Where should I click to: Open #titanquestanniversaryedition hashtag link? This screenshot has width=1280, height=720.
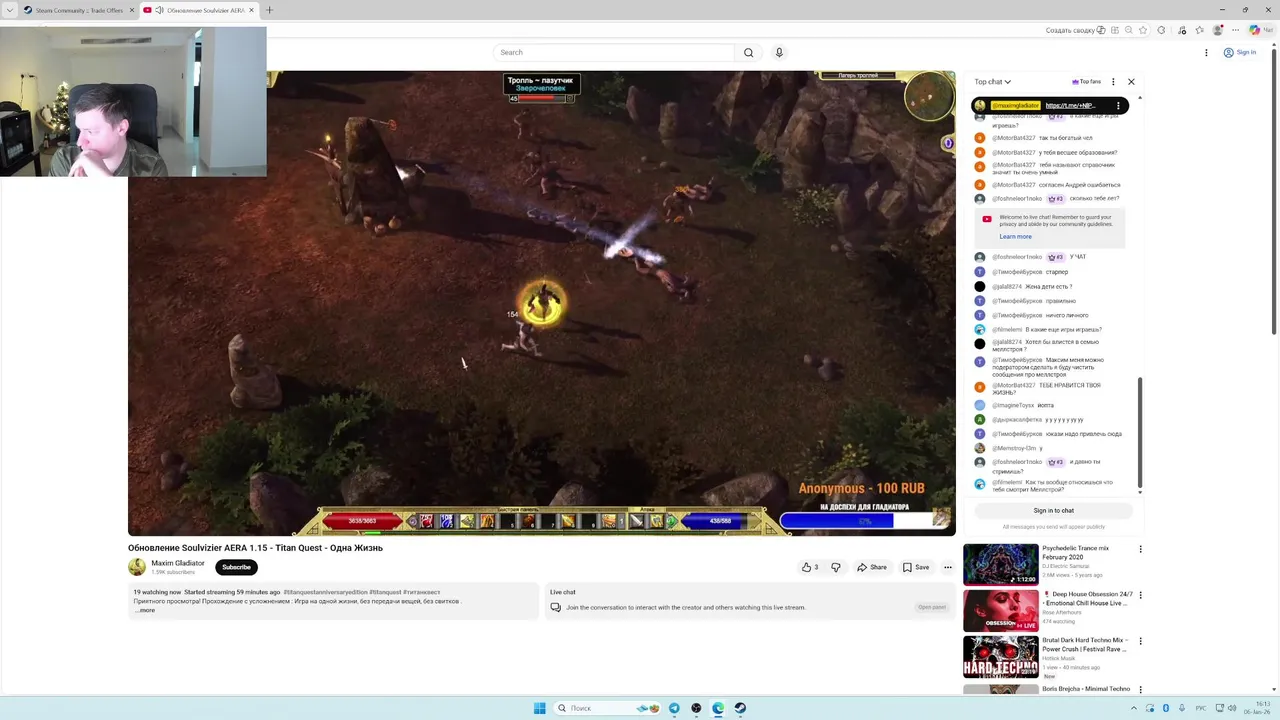click(325, 592)
